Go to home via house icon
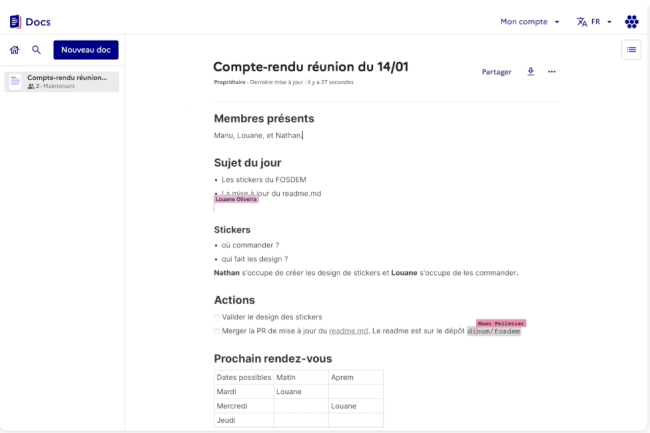 click(x=15, y=50)
